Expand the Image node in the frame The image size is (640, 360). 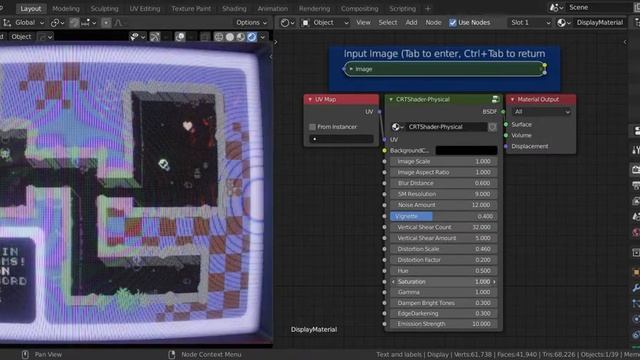click(351, 69)
